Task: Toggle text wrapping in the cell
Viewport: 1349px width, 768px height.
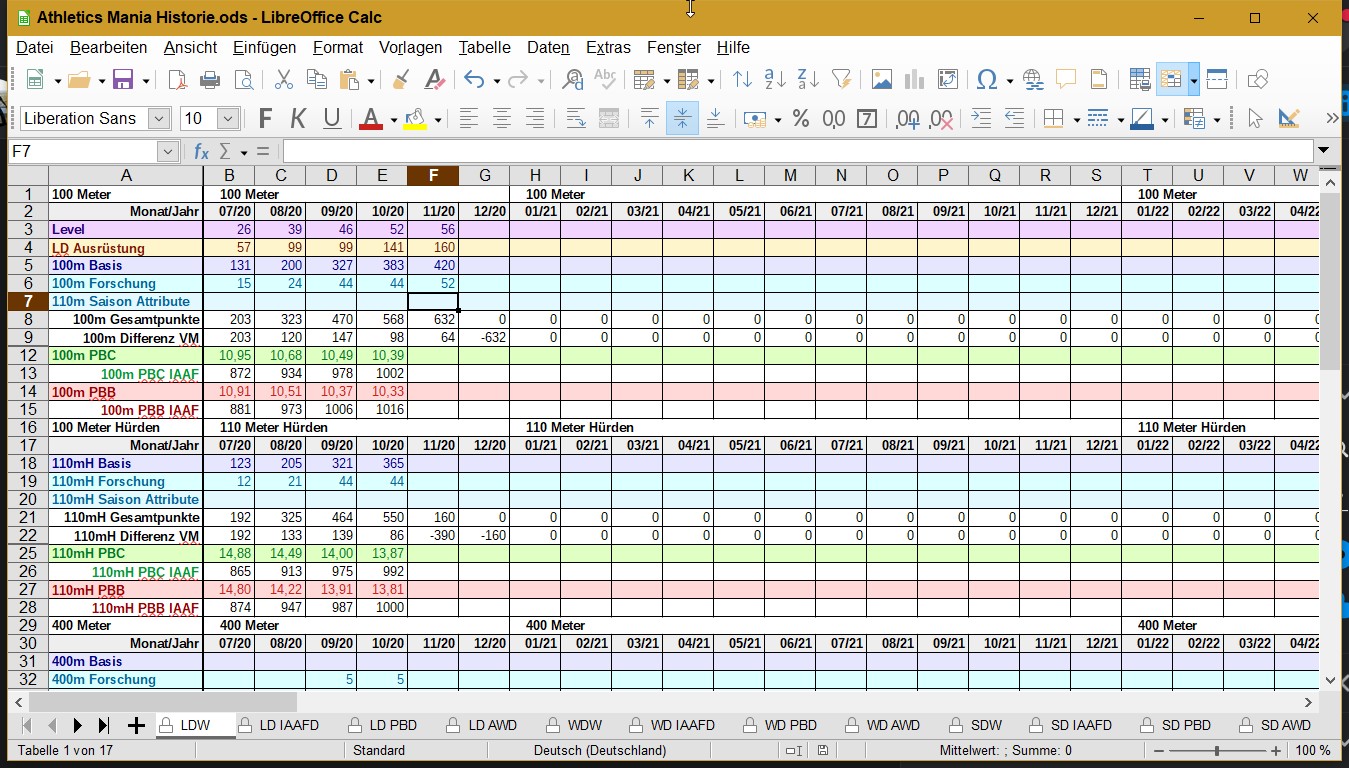Action: tap(575, 119)
